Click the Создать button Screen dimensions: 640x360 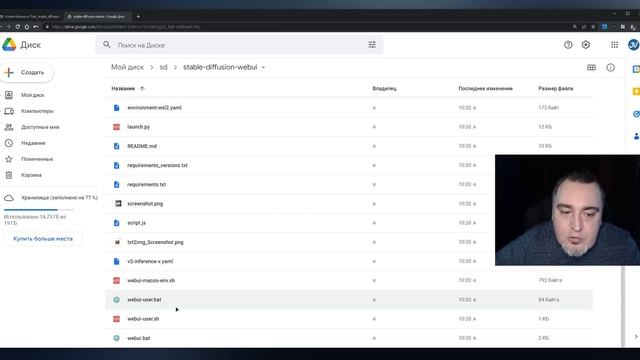click(x=27, y=73)
